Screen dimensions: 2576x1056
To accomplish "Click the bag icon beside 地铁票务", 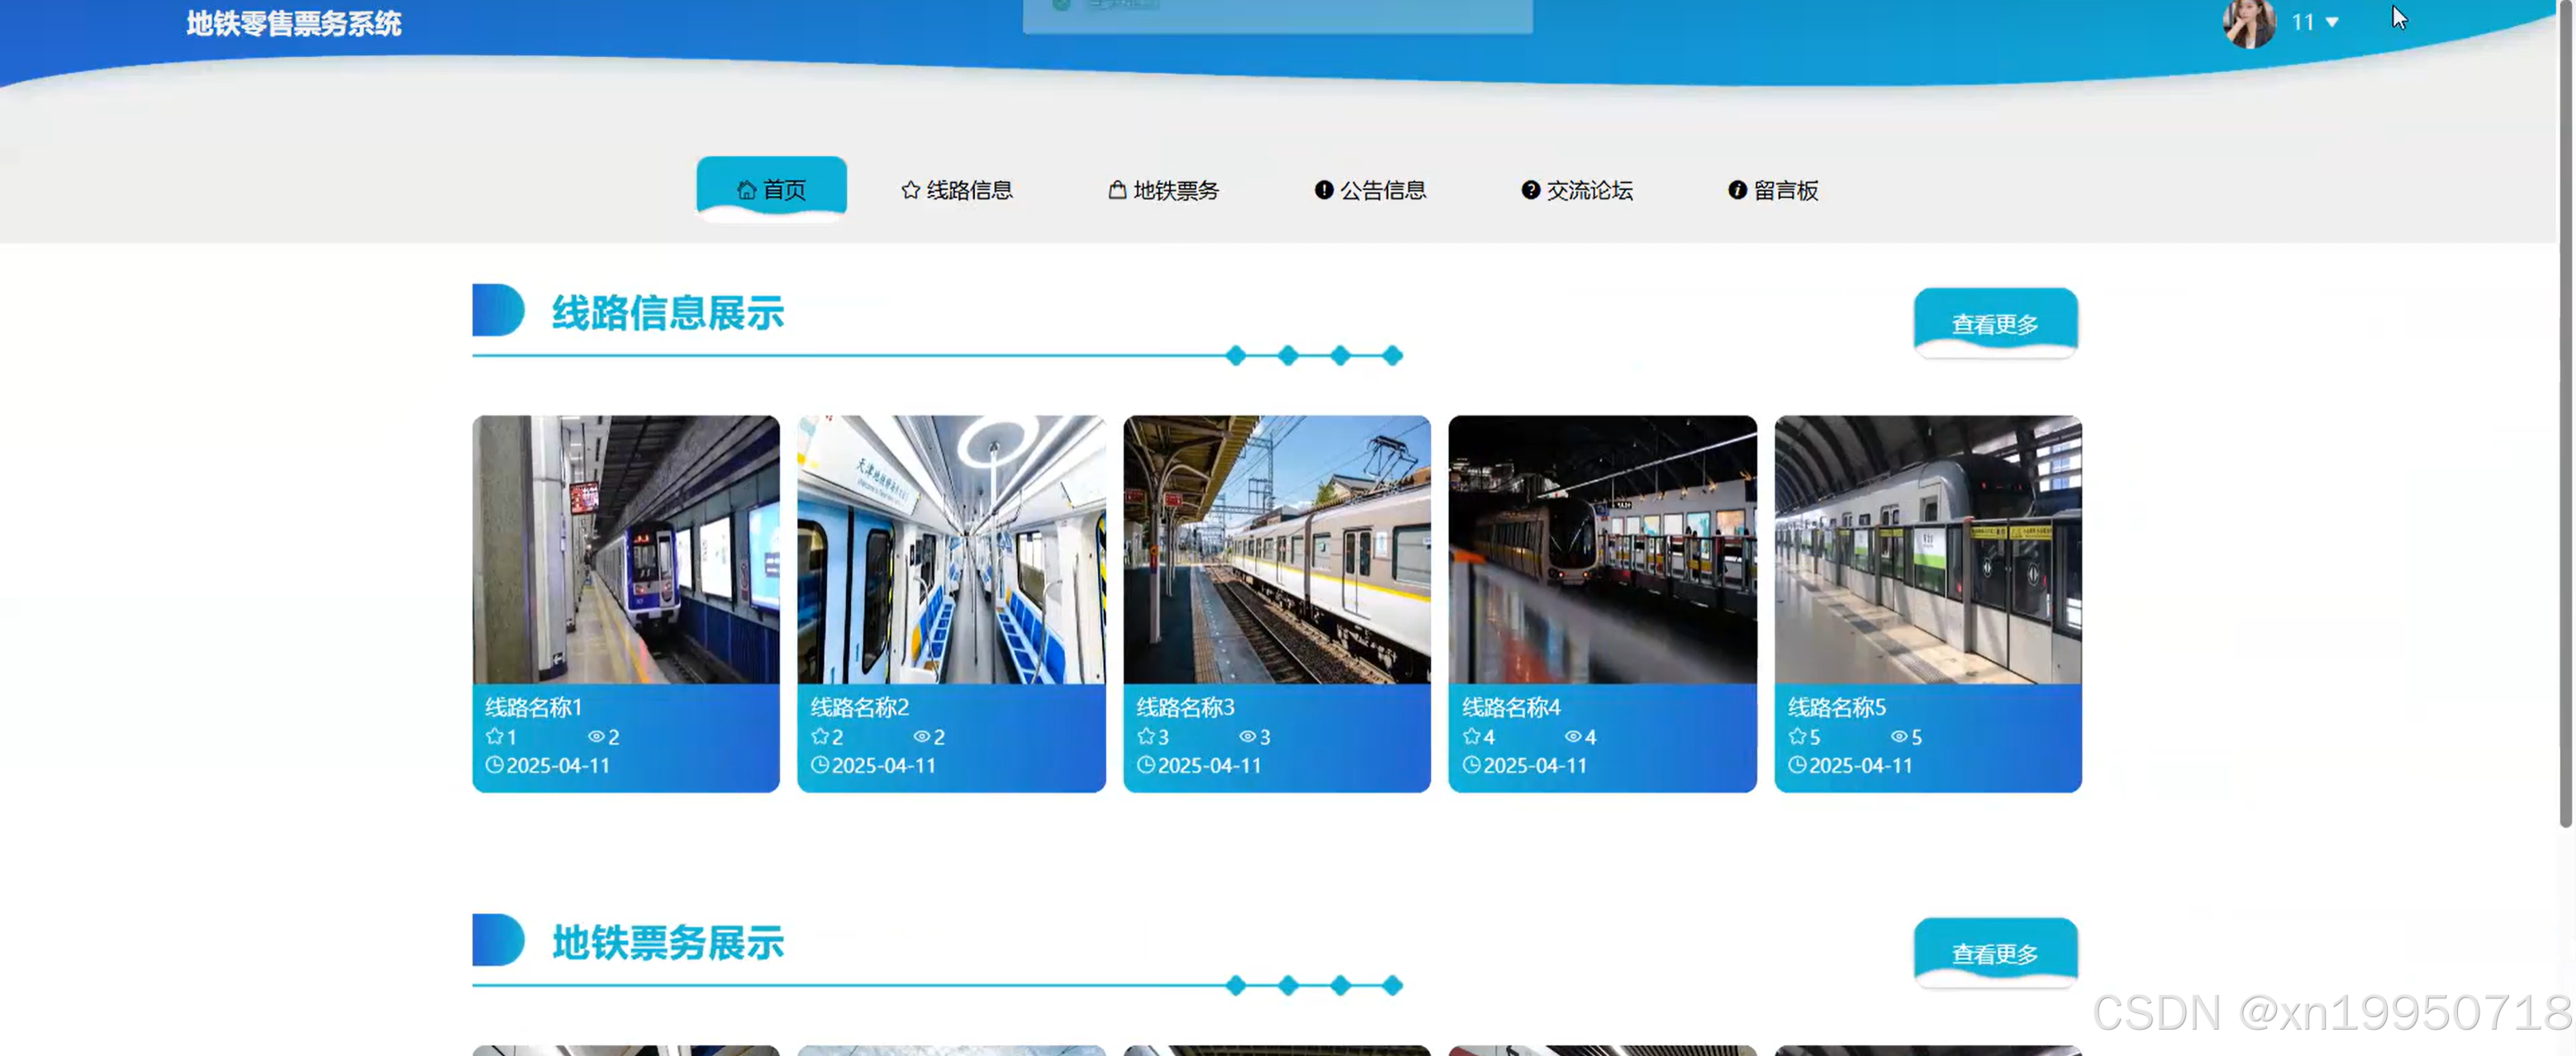I will click(1117, 190).
